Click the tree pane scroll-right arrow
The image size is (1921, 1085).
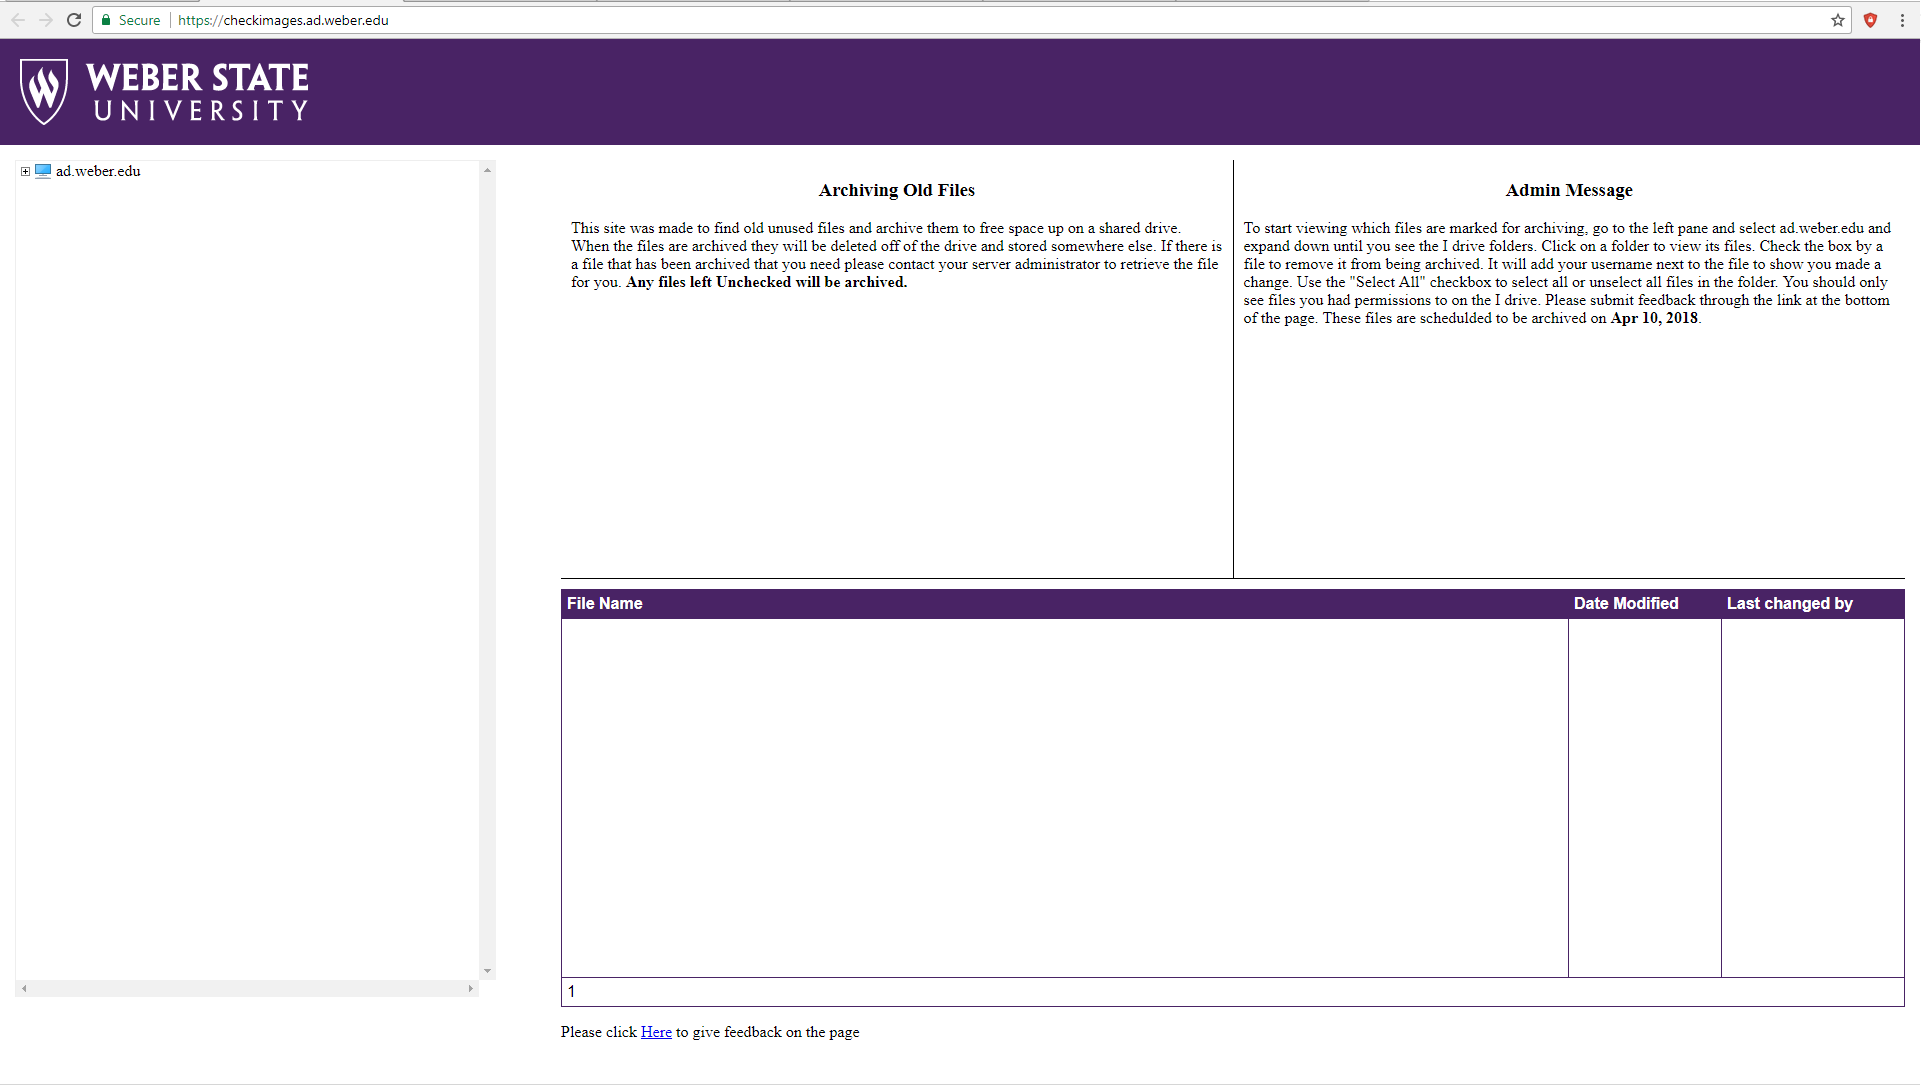471,988
